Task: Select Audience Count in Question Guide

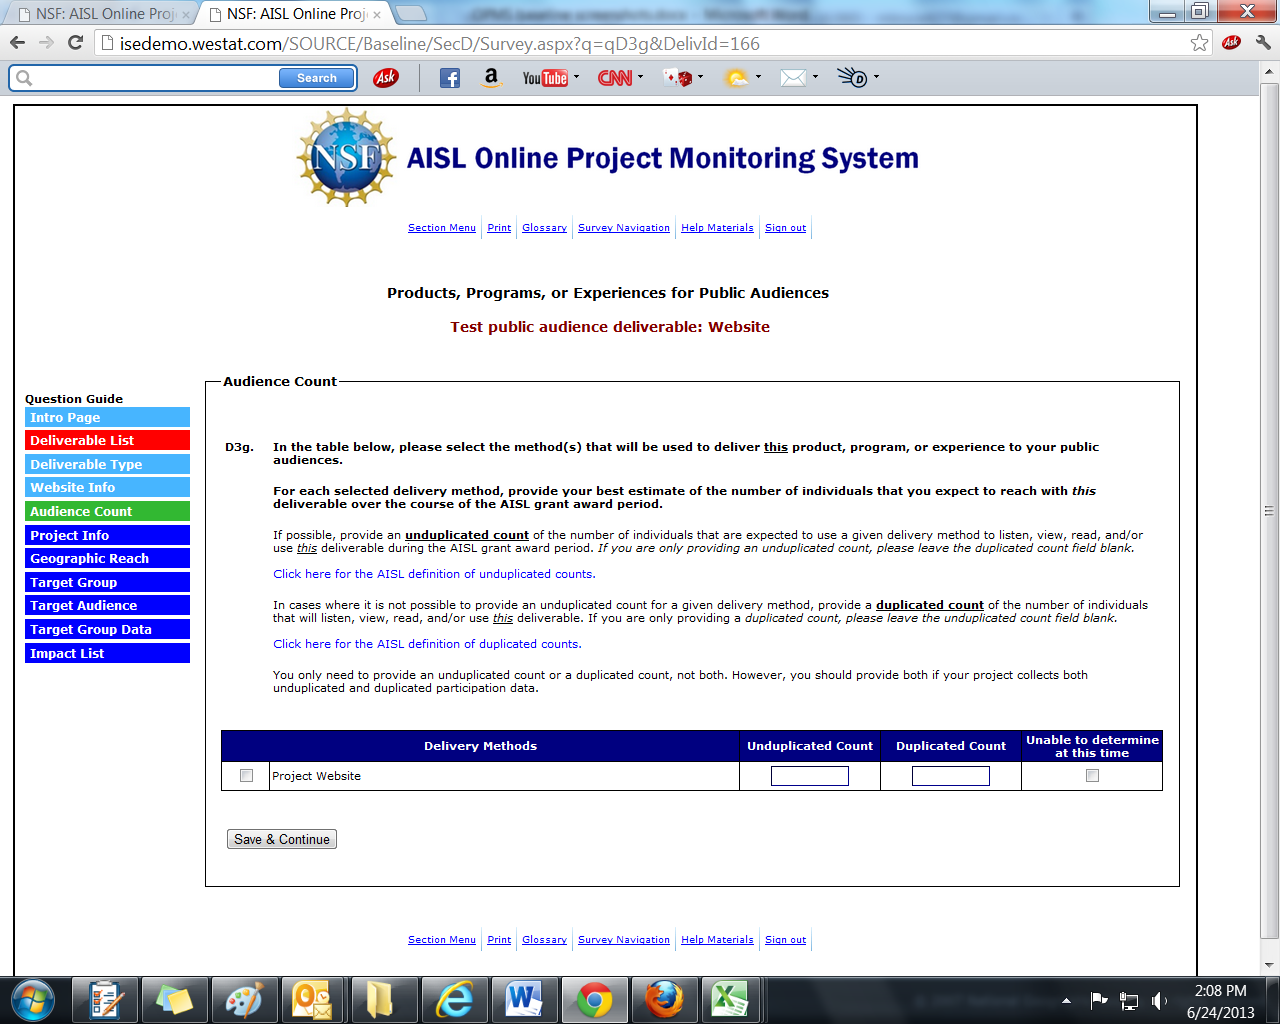Action: (x=107, y=511)
